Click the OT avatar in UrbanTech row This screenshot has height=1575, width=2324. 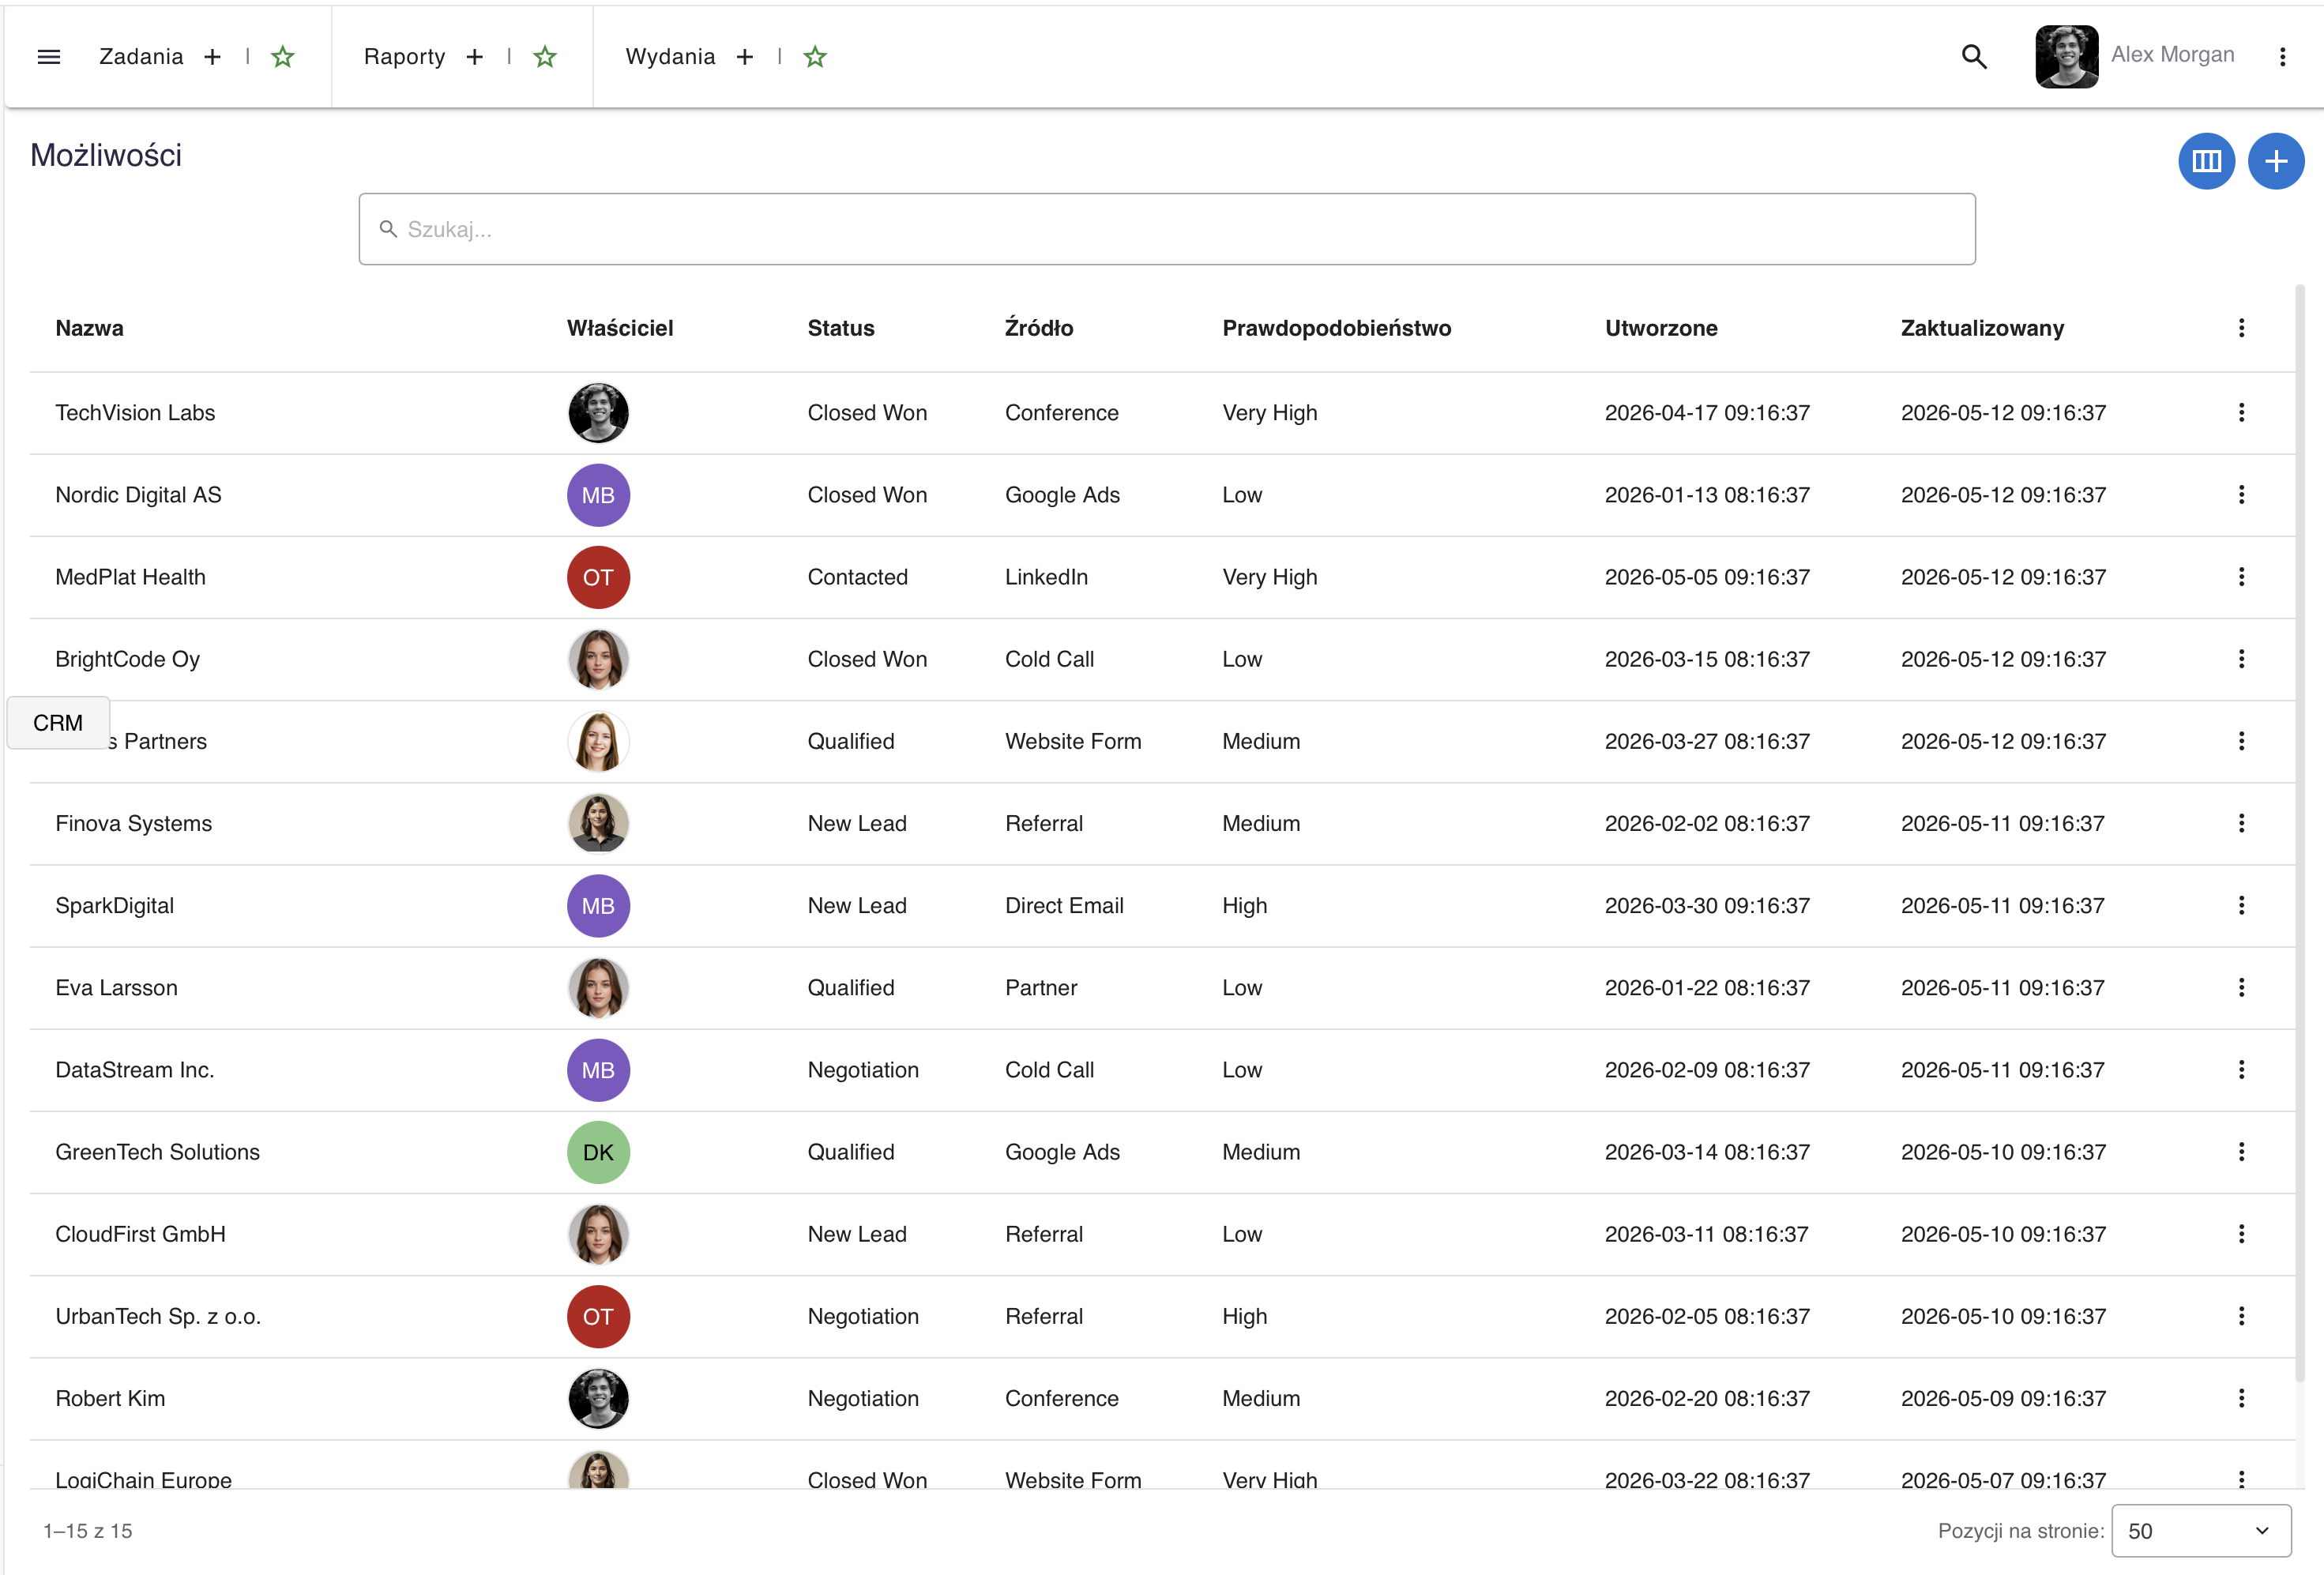(x=598, y=1316)
